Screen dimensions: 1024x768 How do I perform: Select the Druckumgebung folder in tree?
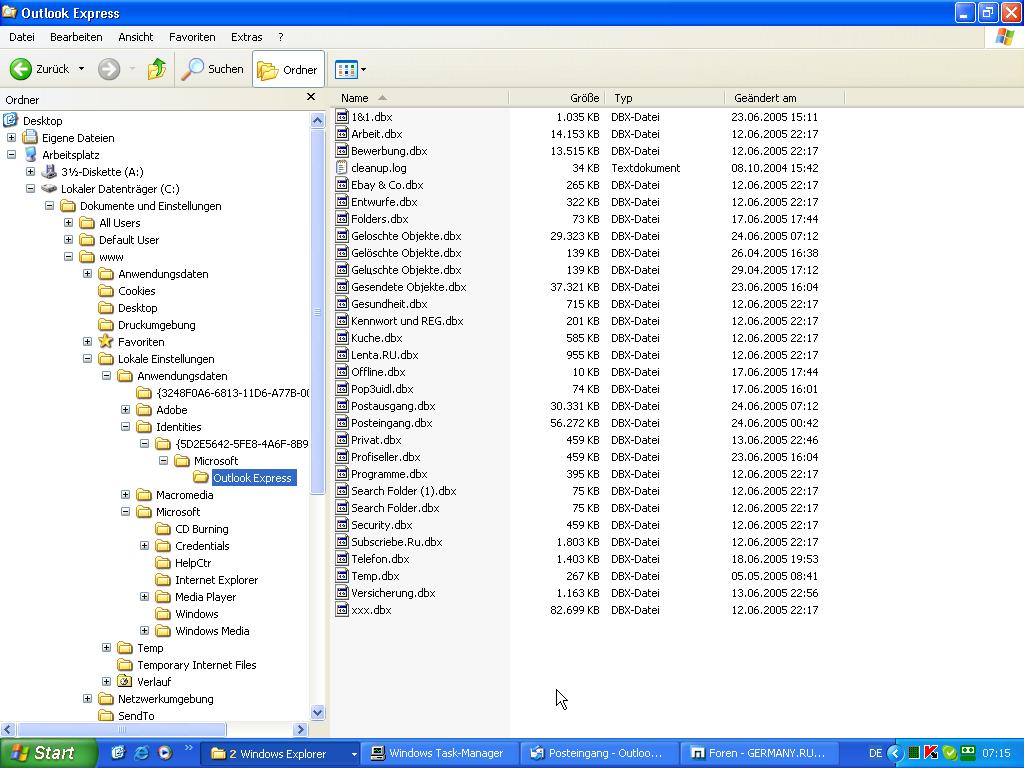tap(157, 325)
